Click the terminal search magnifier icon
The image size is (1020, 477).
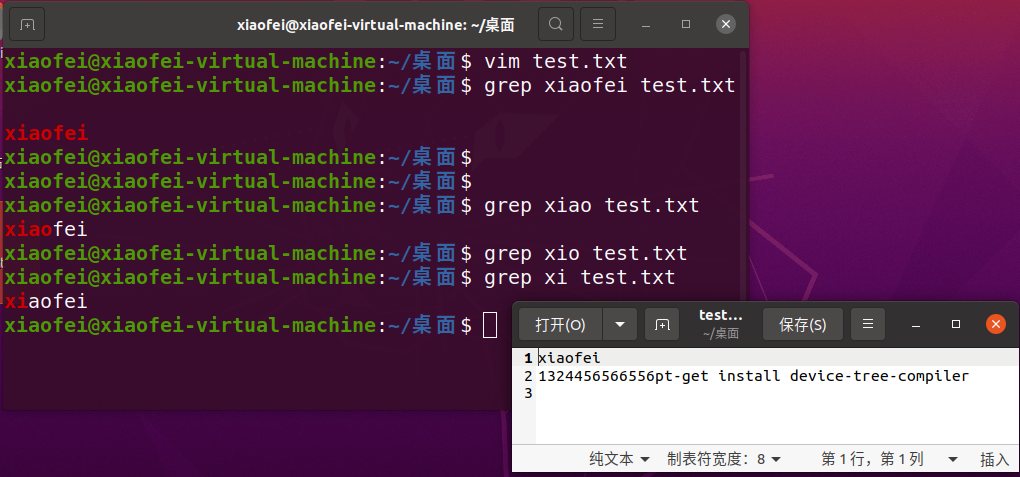[556, 23]
